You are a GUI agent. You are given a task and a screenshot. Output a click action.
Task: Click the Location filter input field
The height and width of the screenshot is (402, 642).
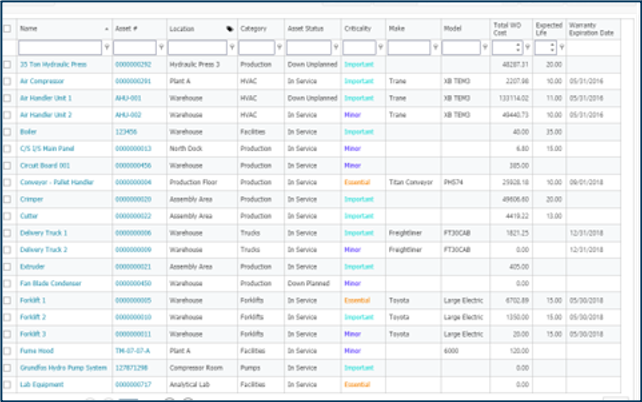pyautogui.click(x=197, y=47)
